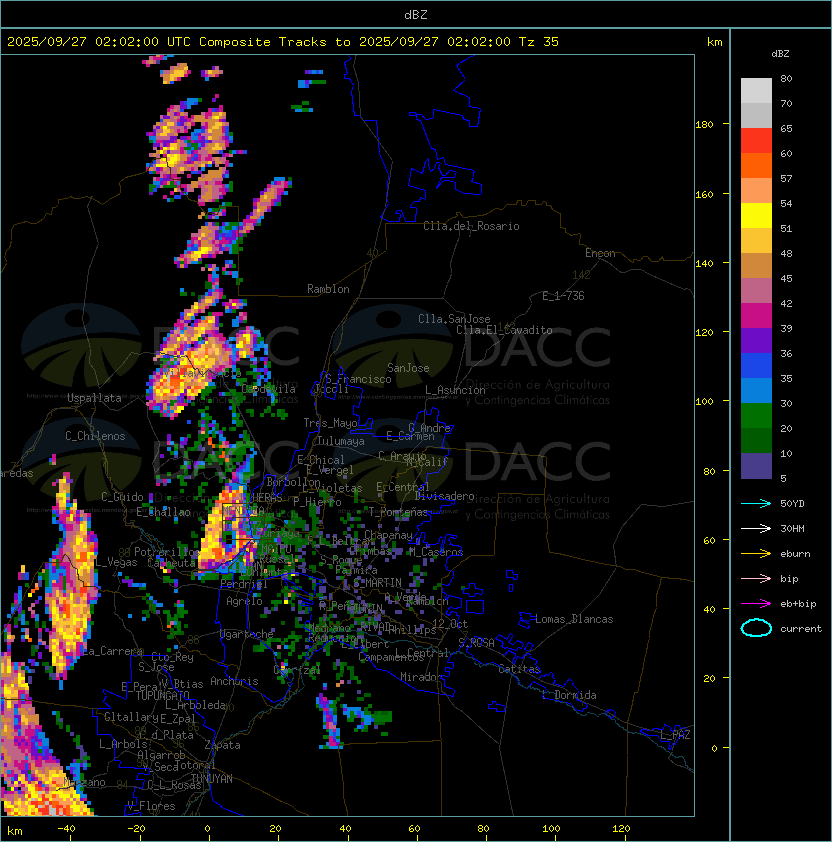Click the 'Tres_Mayo' map label
Viewport: 832px width, 842px height.
[x=330, y=423]
